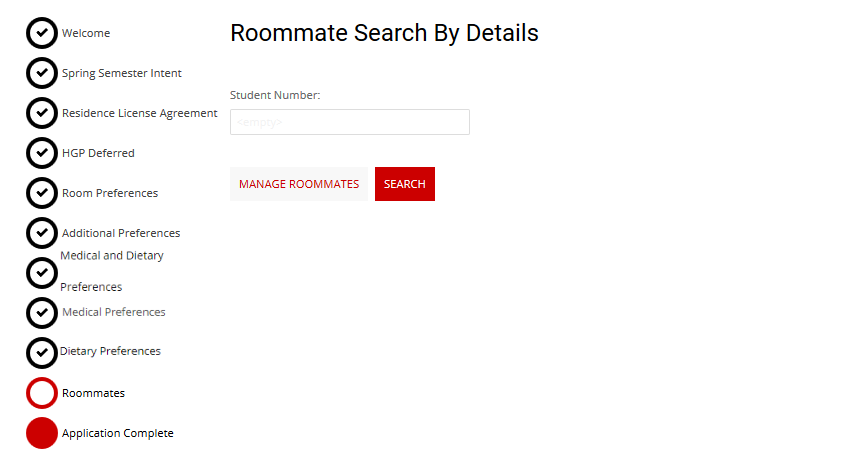This screenshot has height=471, width=853.
Task: Click the Student Number input field
Action: click(349, 122)
